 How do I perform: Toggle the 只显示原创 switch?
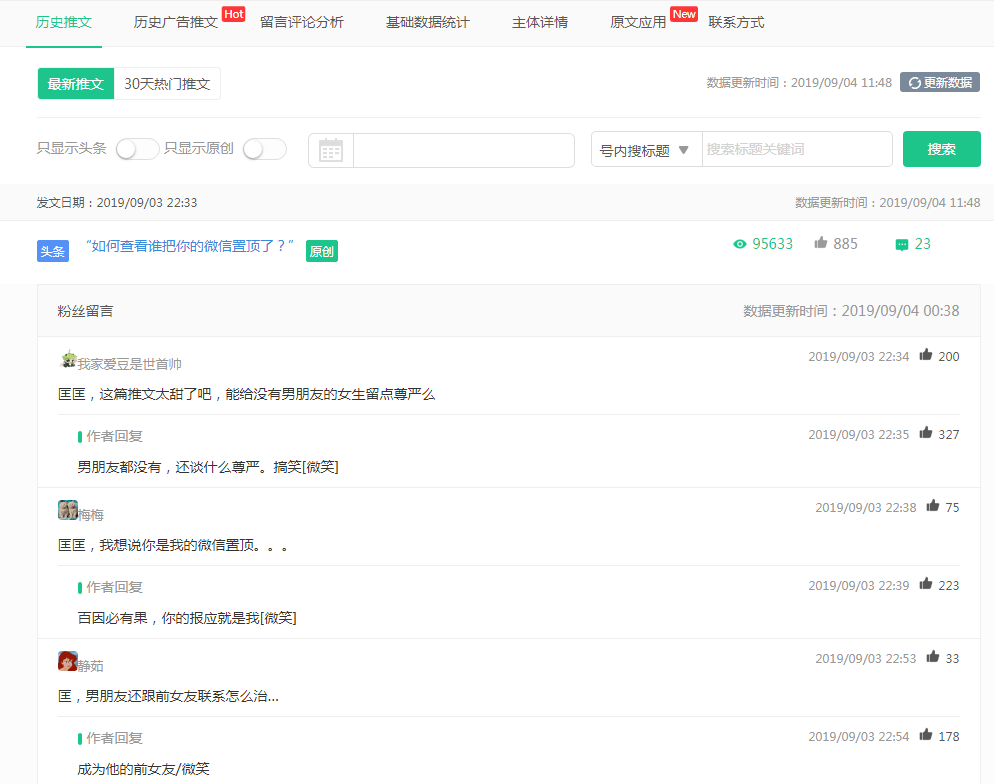pyautogui.click(x=264, y=150)
